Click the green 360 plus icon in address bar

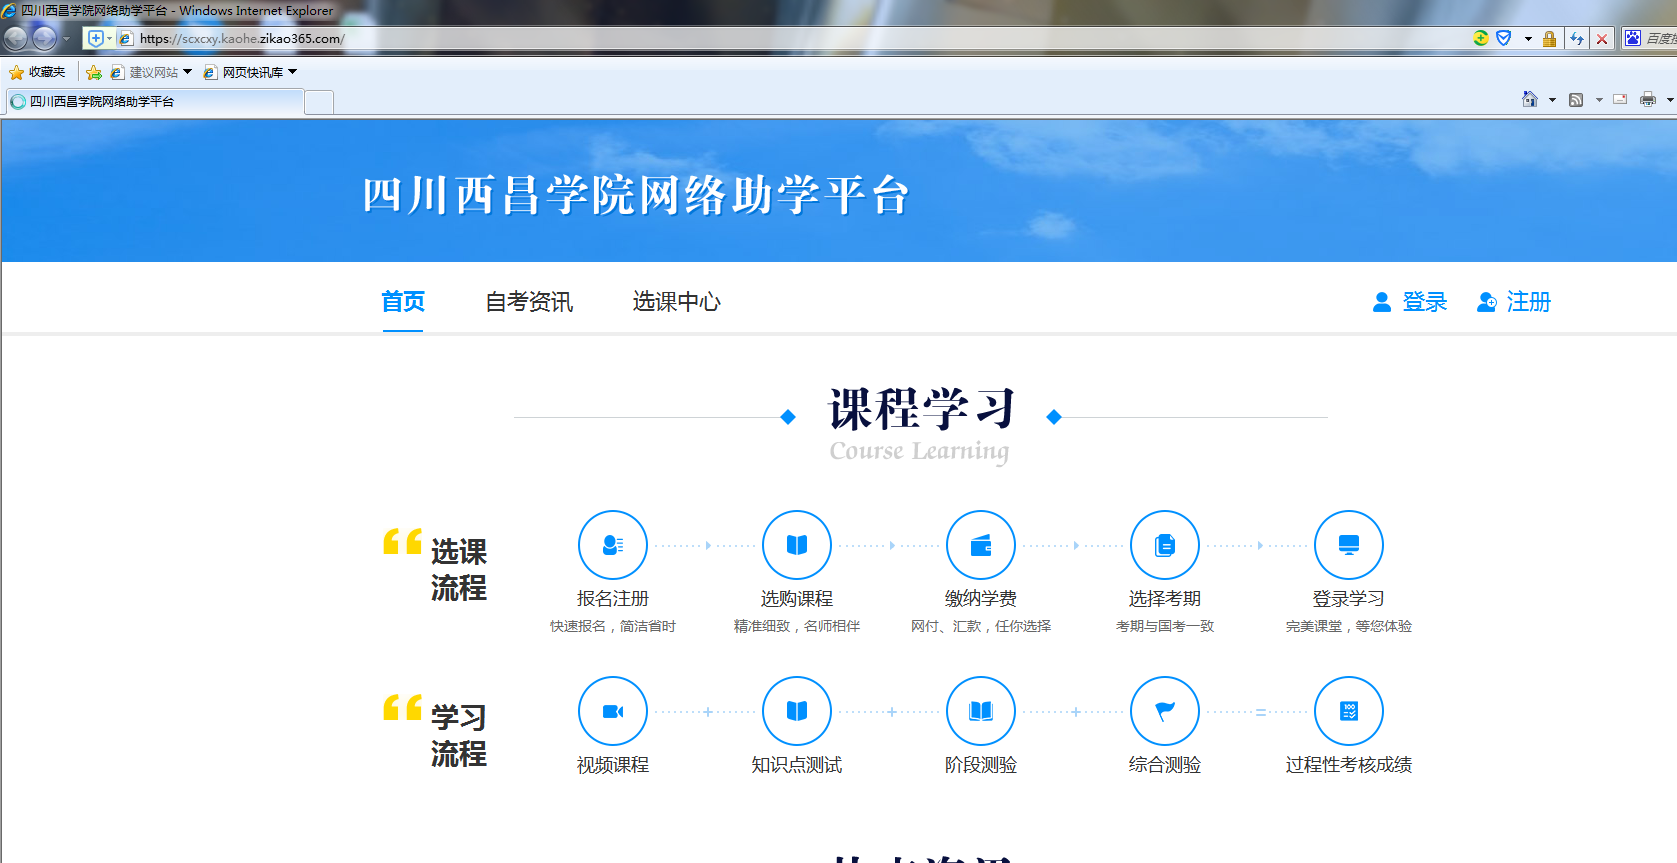tap(1481, 38)
